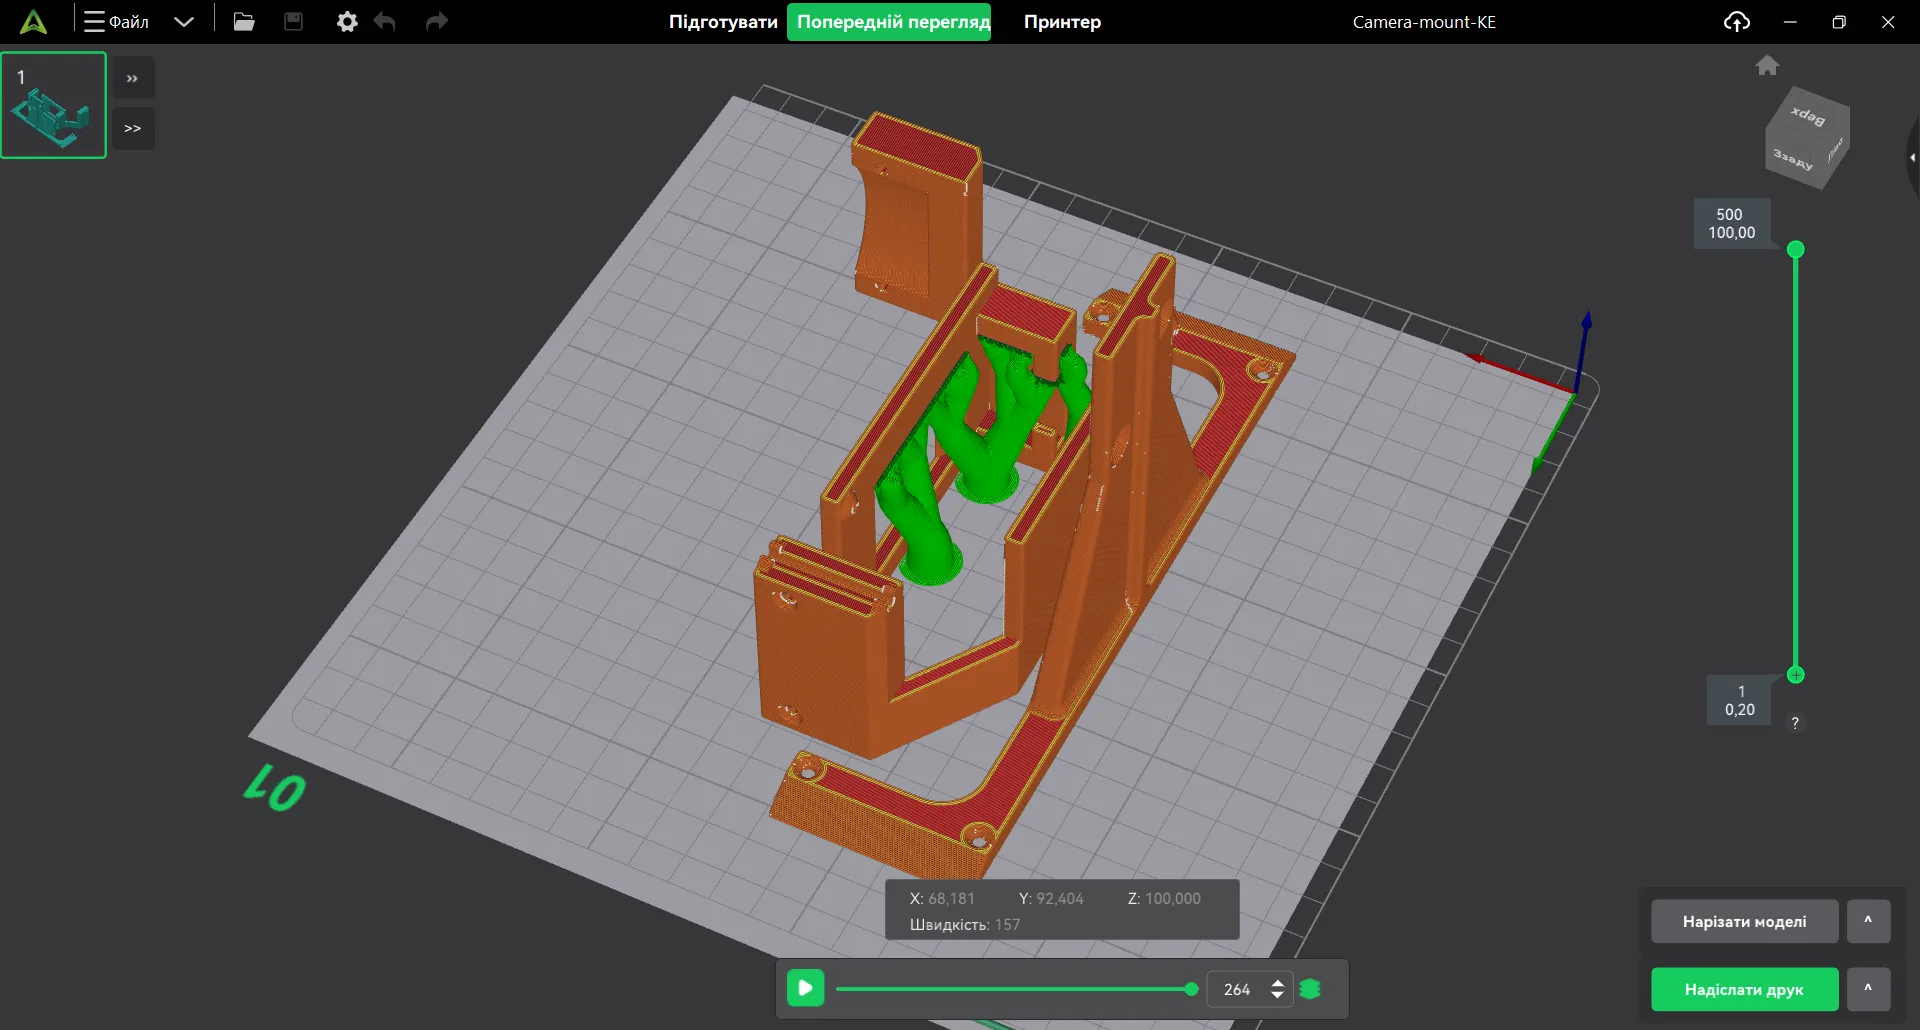1920x1030 pixels.
Task: Click the green layers icon beside 264
Action: [x=1310, y=989]
